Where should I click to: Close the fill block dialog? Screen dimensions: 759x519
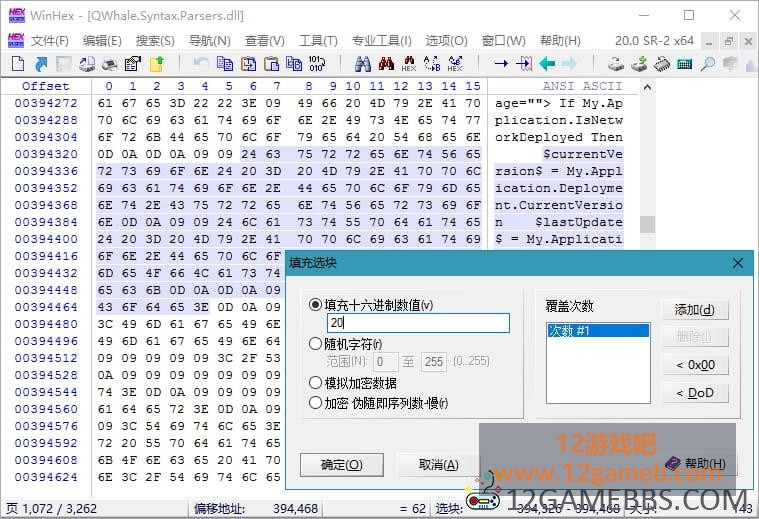(738, 263)
